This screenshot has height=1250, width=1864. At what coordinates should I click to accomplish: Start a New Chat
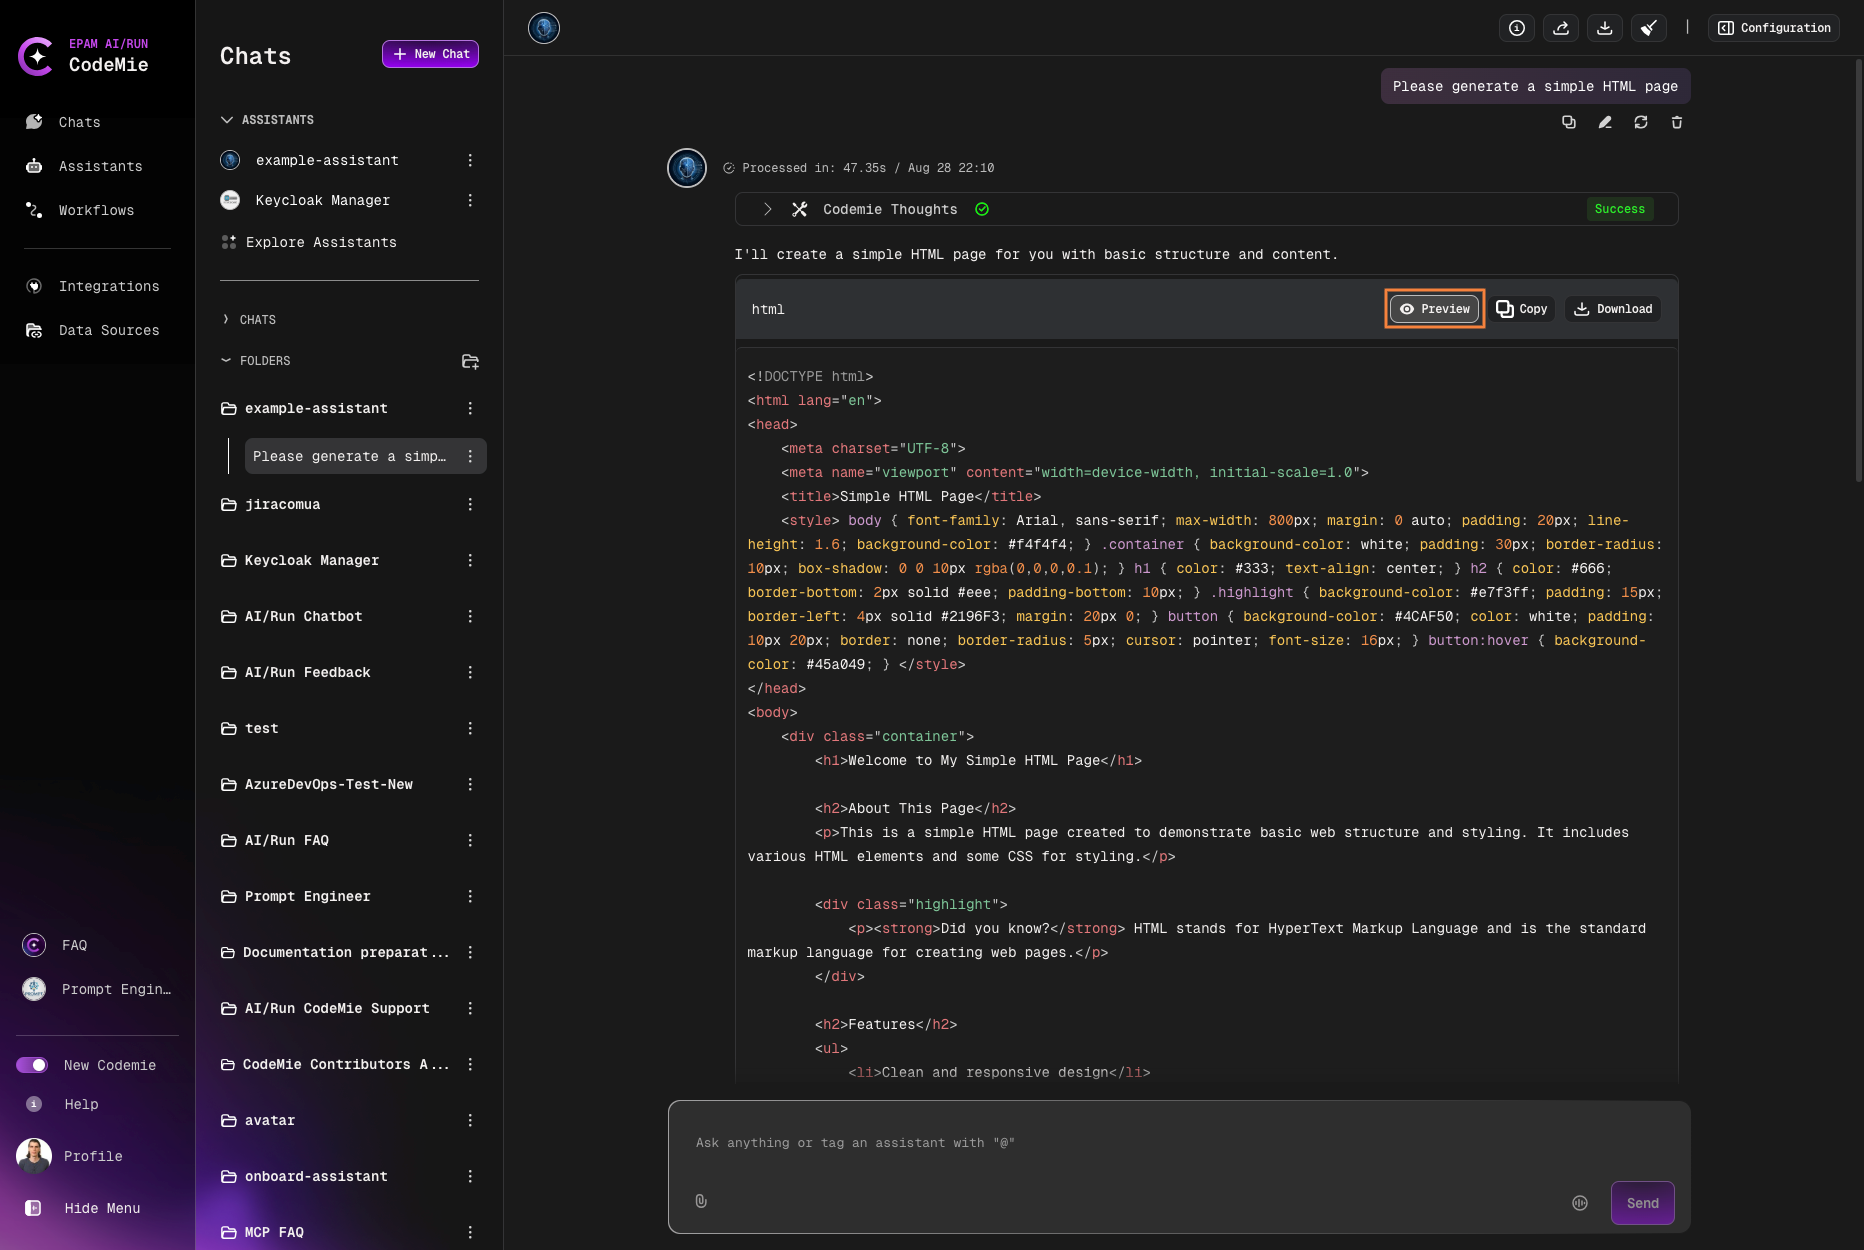pos(430,54)
